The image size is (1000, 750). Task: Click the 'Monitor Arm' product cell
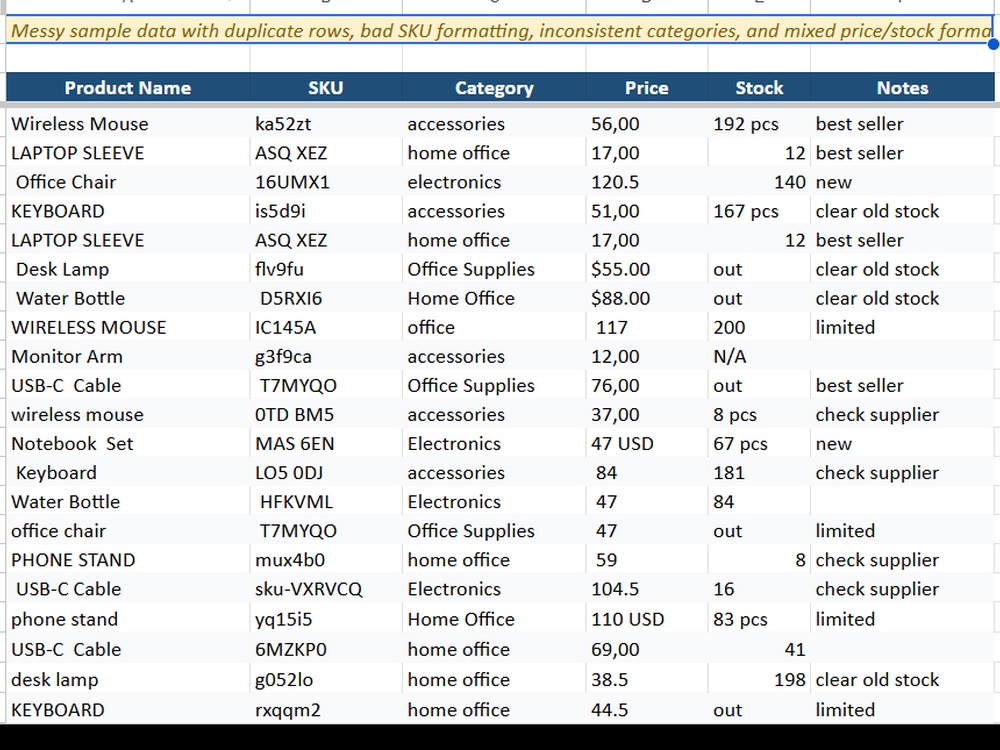(128, 357)
